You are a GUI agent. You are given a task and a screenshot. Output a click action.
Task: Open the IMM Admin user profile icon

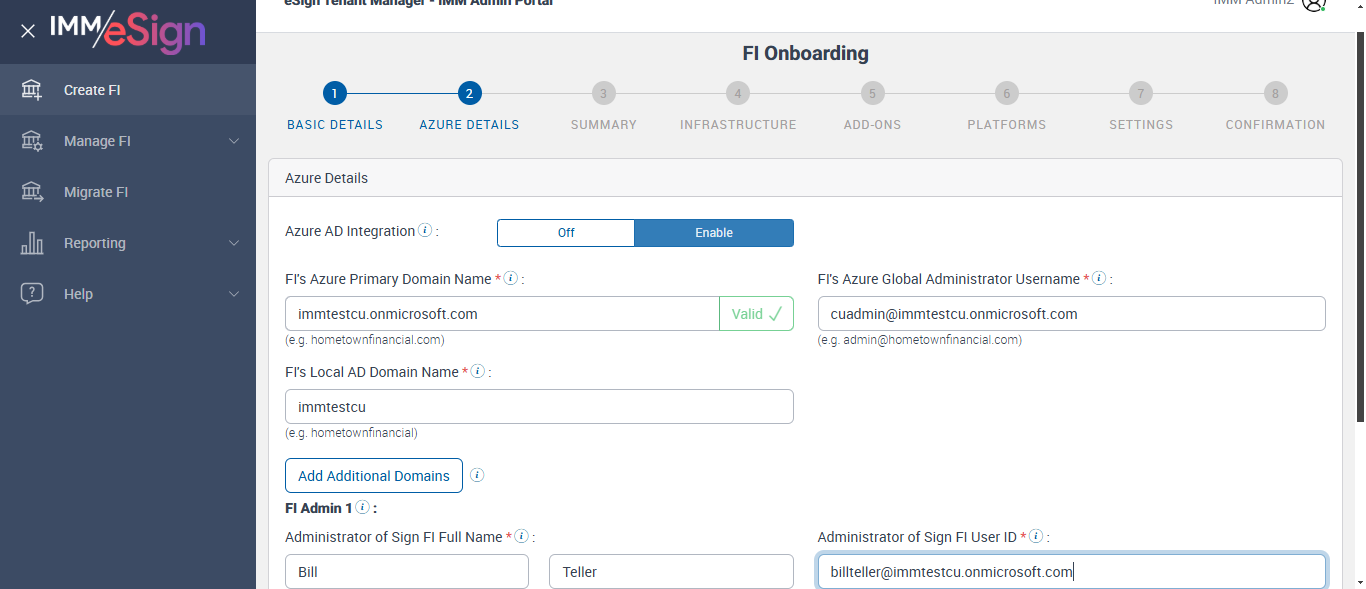(1313, 4)
